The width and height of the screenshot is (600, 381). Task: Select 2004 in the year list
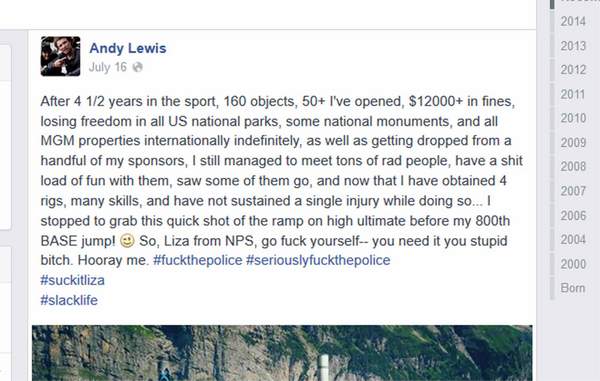pos(573,239)
